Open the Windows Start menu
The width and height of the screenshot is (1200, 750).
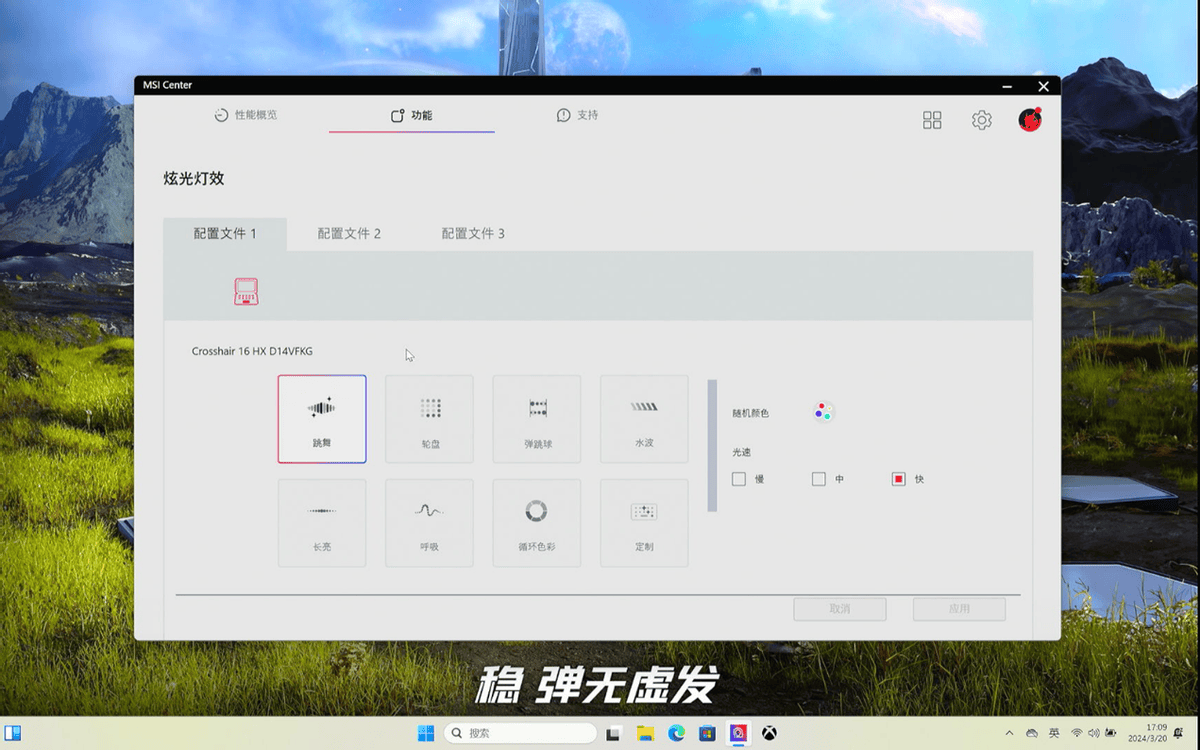pos(426,733)
